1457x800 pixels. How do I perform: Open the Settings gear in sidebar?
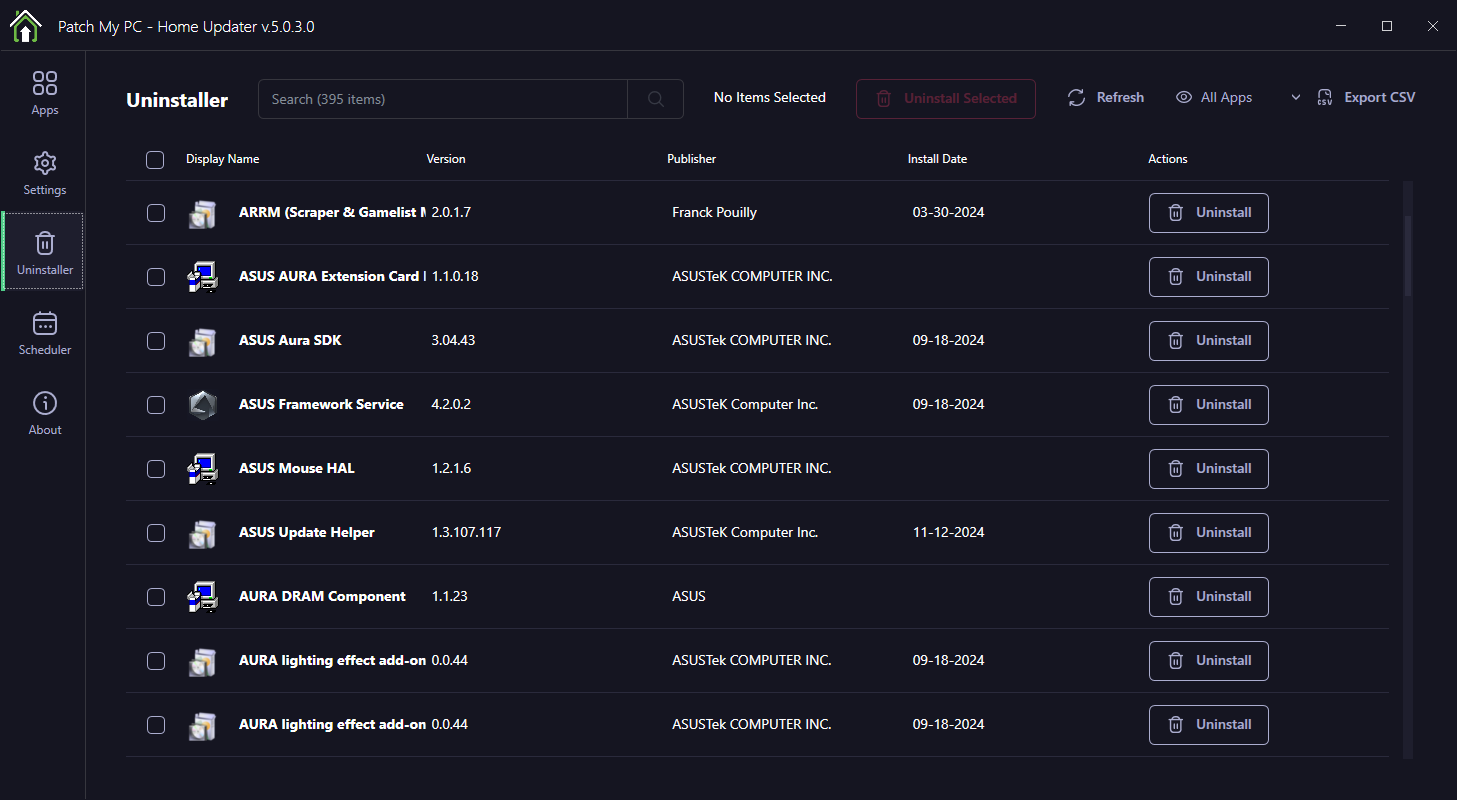point(45,173)
